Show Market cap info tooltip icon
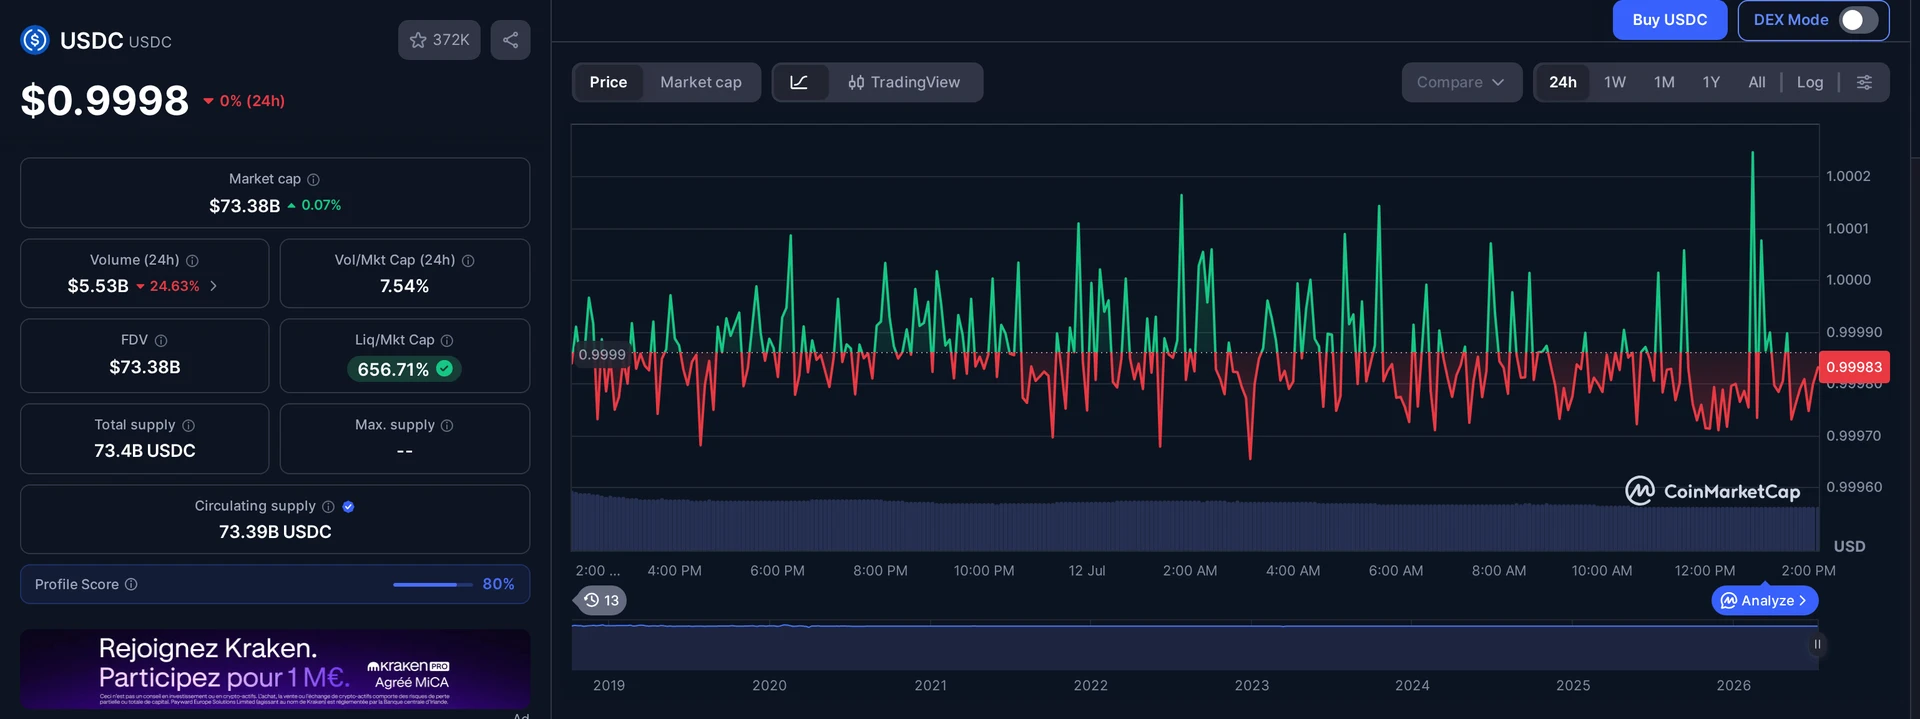The height and width of the screenshot is (719, 1920). click(313, 179)
